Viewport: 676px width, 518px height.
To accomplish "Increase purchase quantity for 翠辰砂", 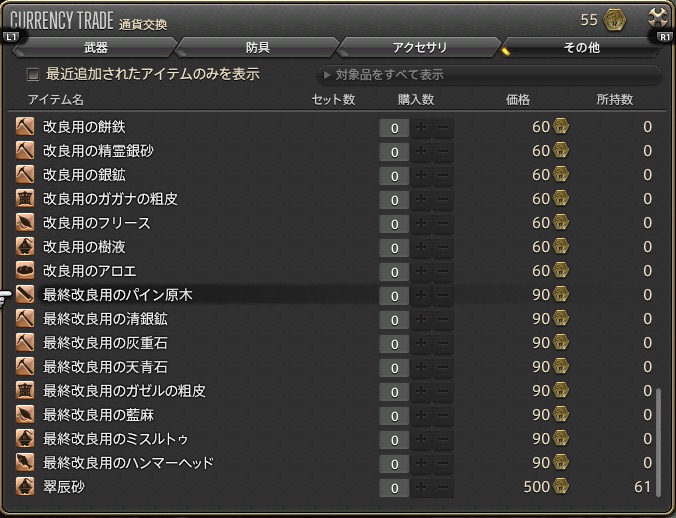I will (421, 488).
